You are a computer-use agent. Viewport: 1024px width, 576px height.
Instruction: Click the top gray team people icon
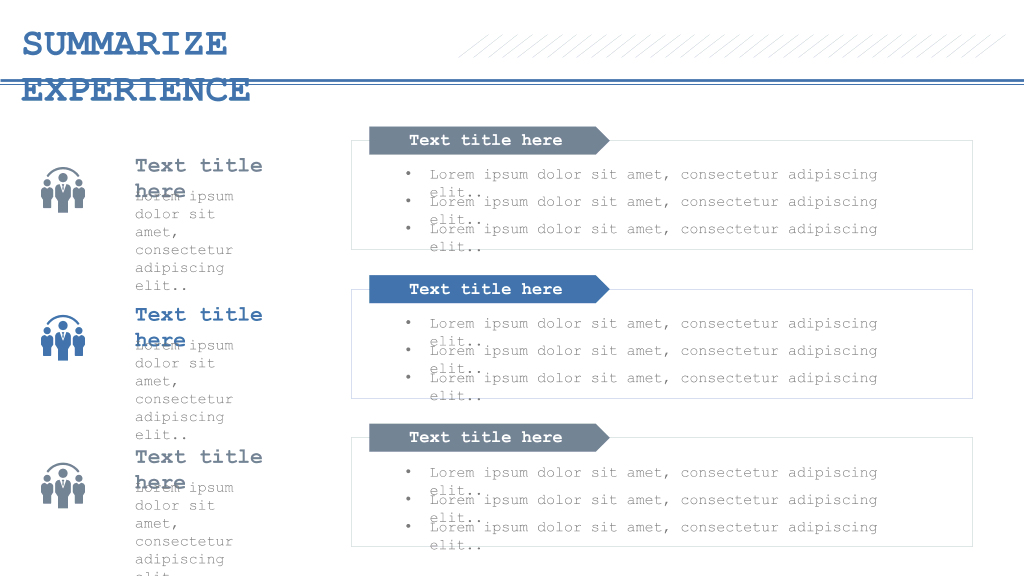pyautogui.click(x=63, y=190)
